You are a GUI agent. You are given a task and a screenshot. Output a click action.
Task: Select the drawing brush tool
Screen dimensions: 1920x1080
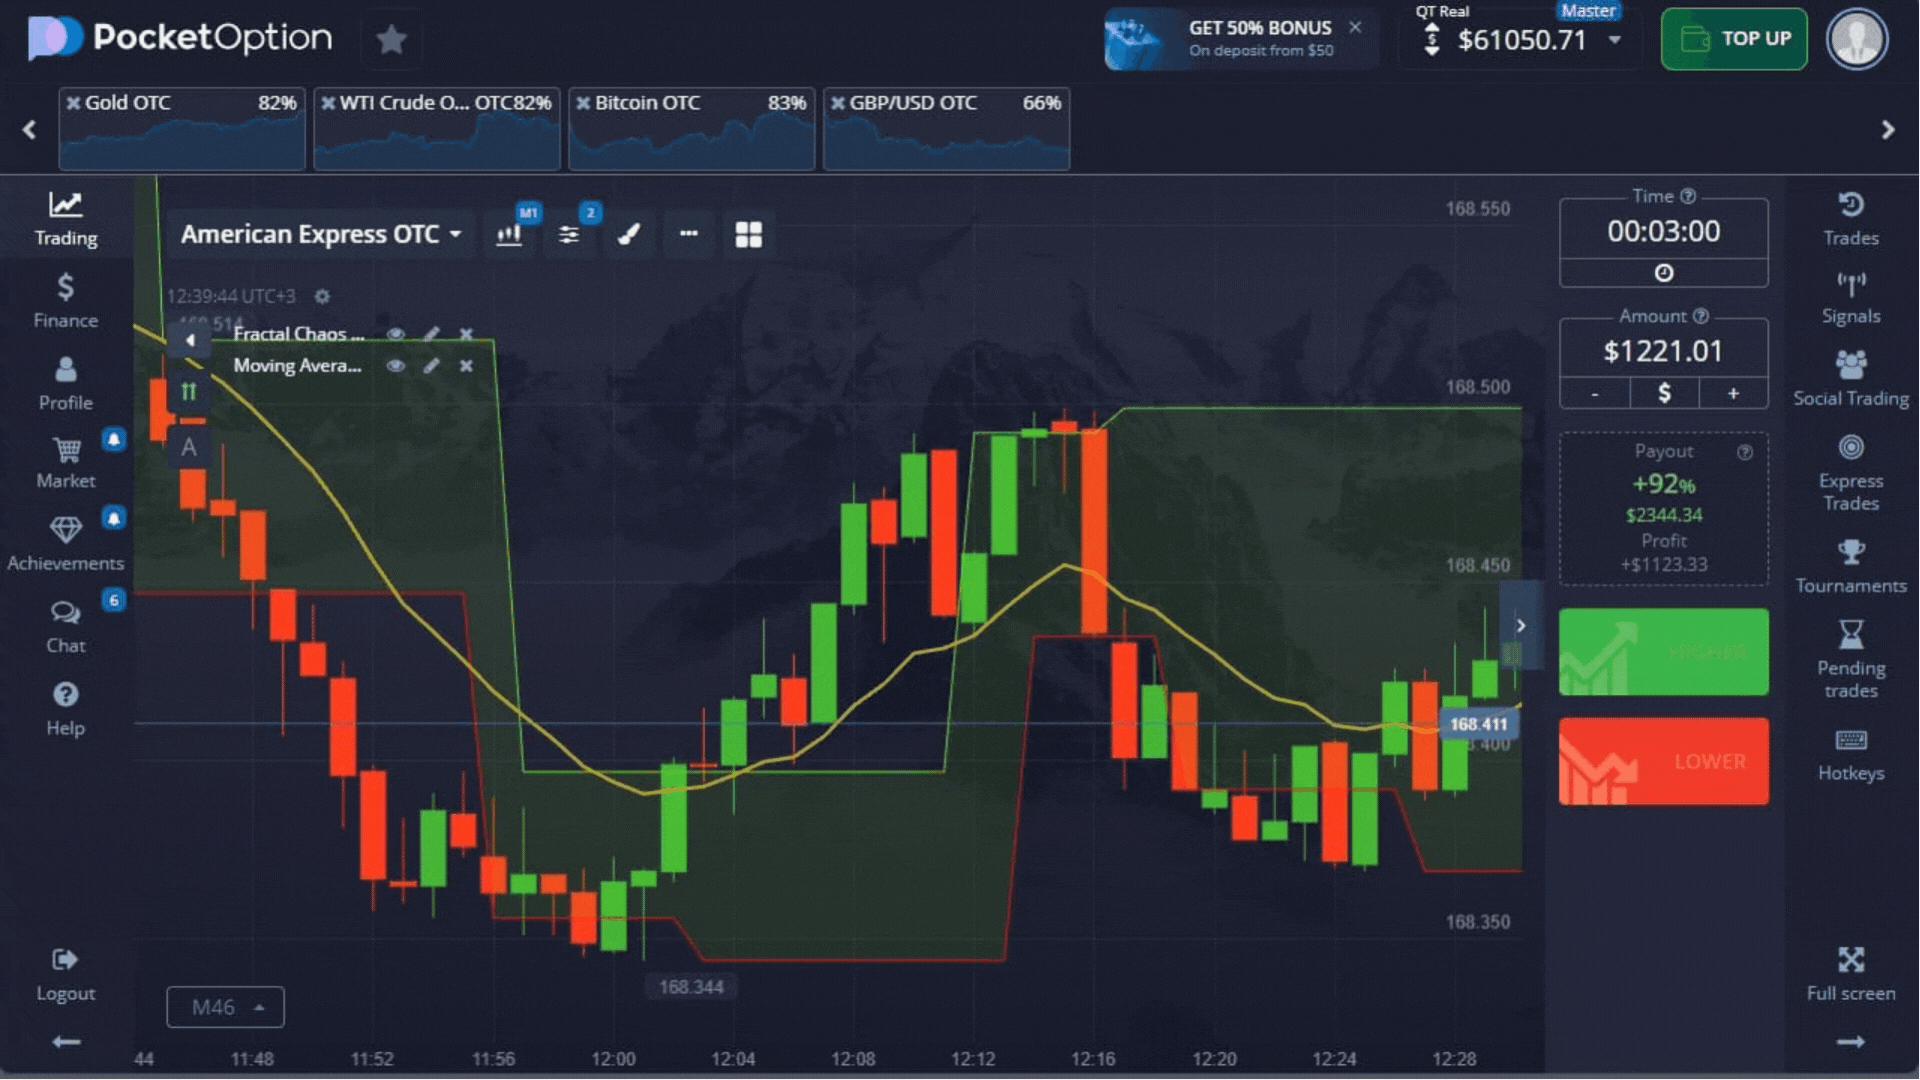pos(629,234)
